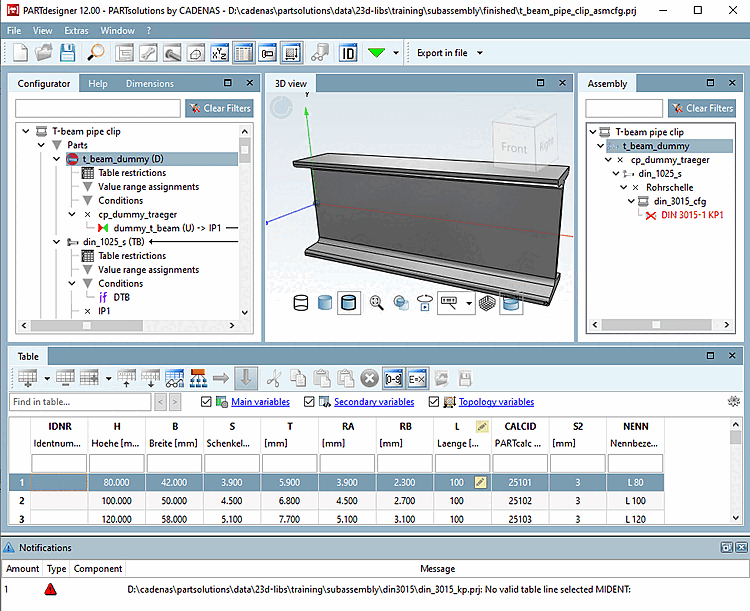Click Clear Filters button in Configurator panel

point(219,108)
